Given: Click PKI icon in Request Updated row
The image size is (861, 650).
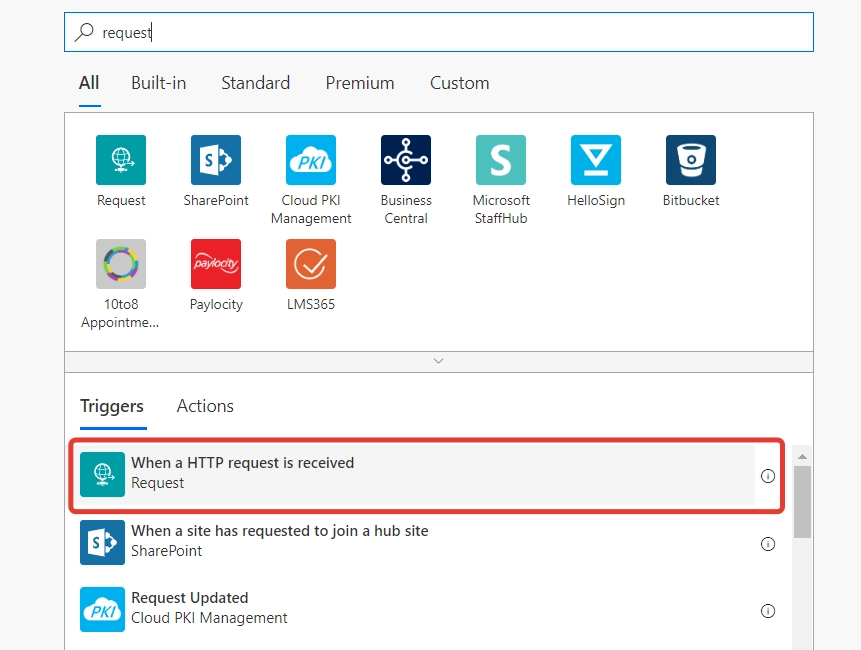Looking at the screenshot, I should point(102,609).
